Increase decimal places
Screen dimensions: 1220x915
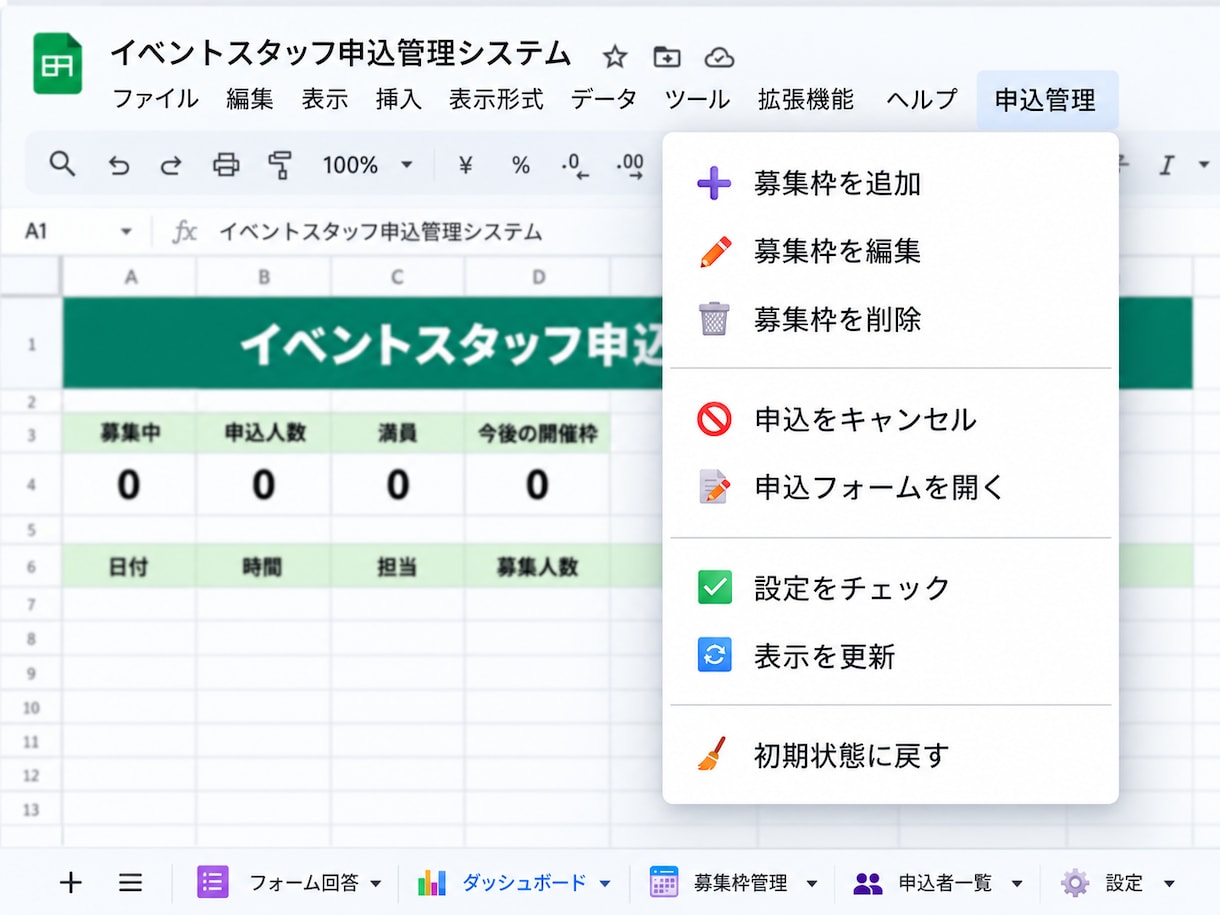tap(631, 166)
